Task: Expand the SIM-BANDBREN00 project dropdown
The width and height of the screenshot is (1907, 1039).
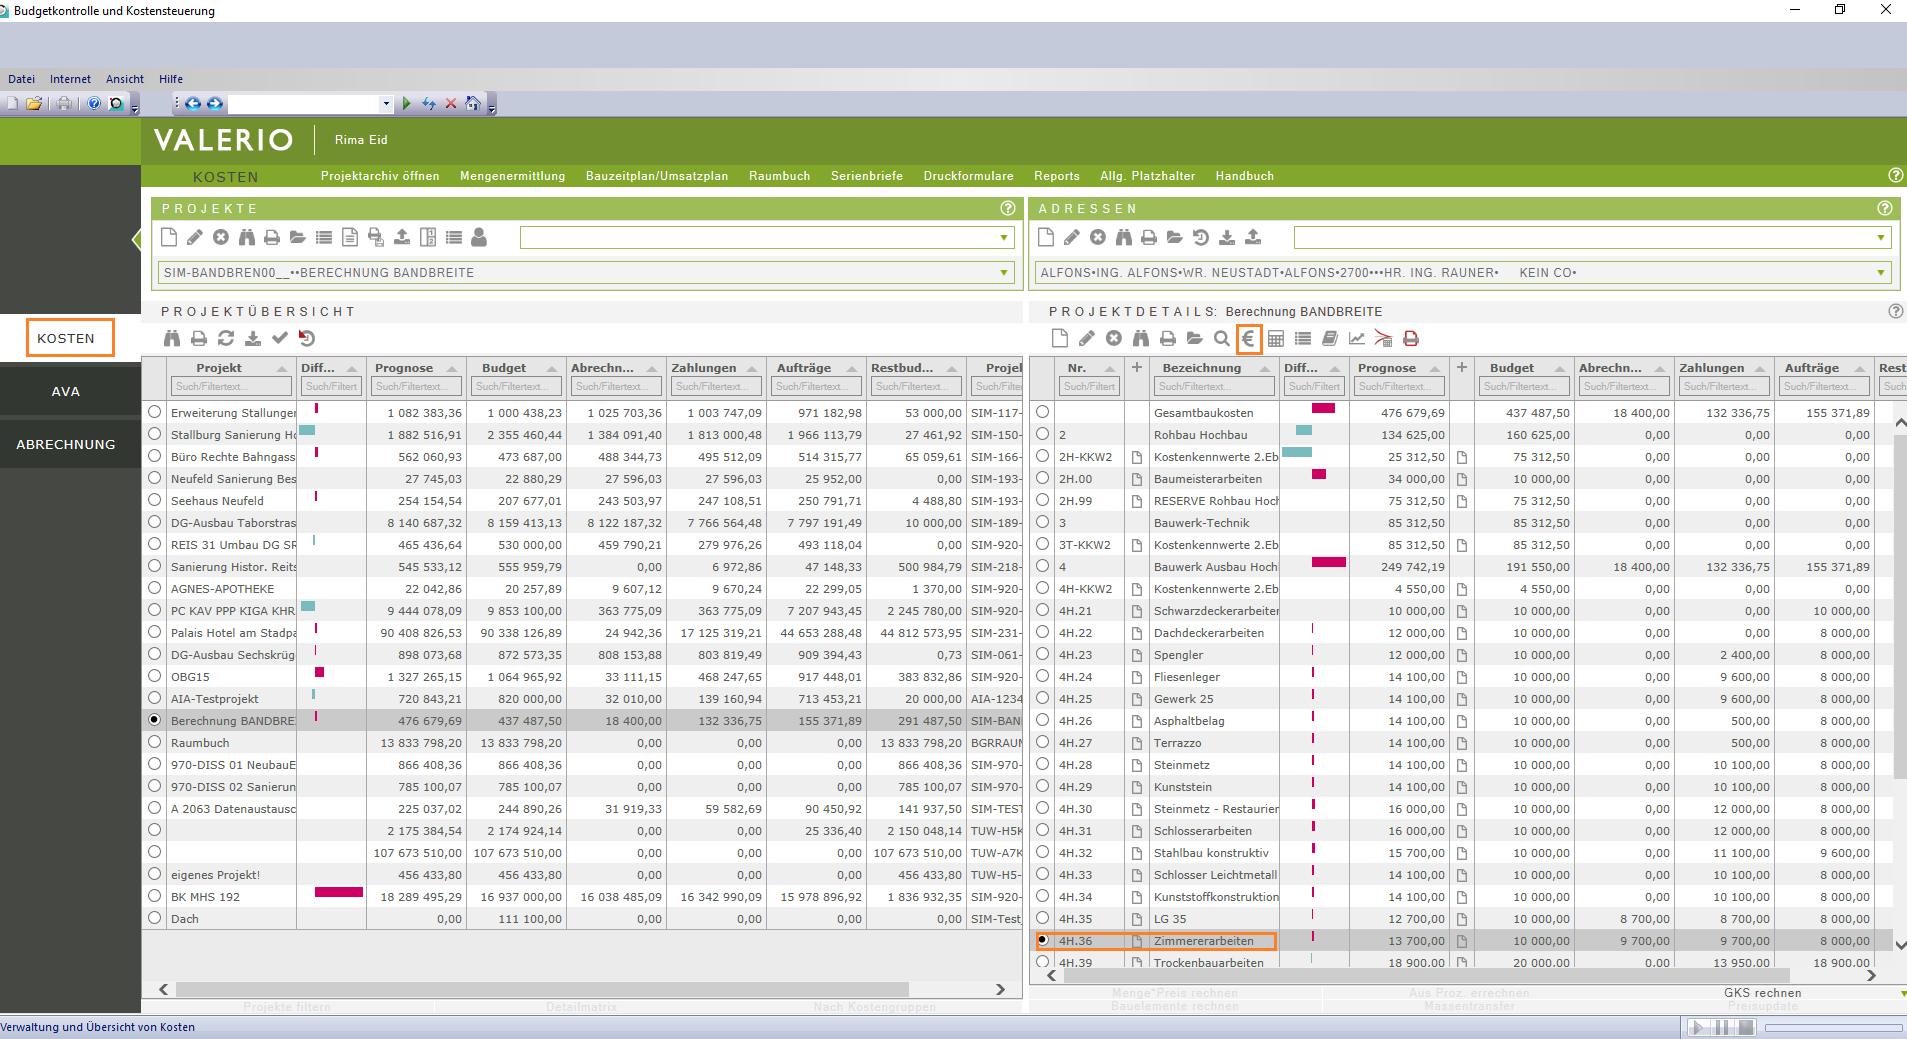Action: point(1003,273)
